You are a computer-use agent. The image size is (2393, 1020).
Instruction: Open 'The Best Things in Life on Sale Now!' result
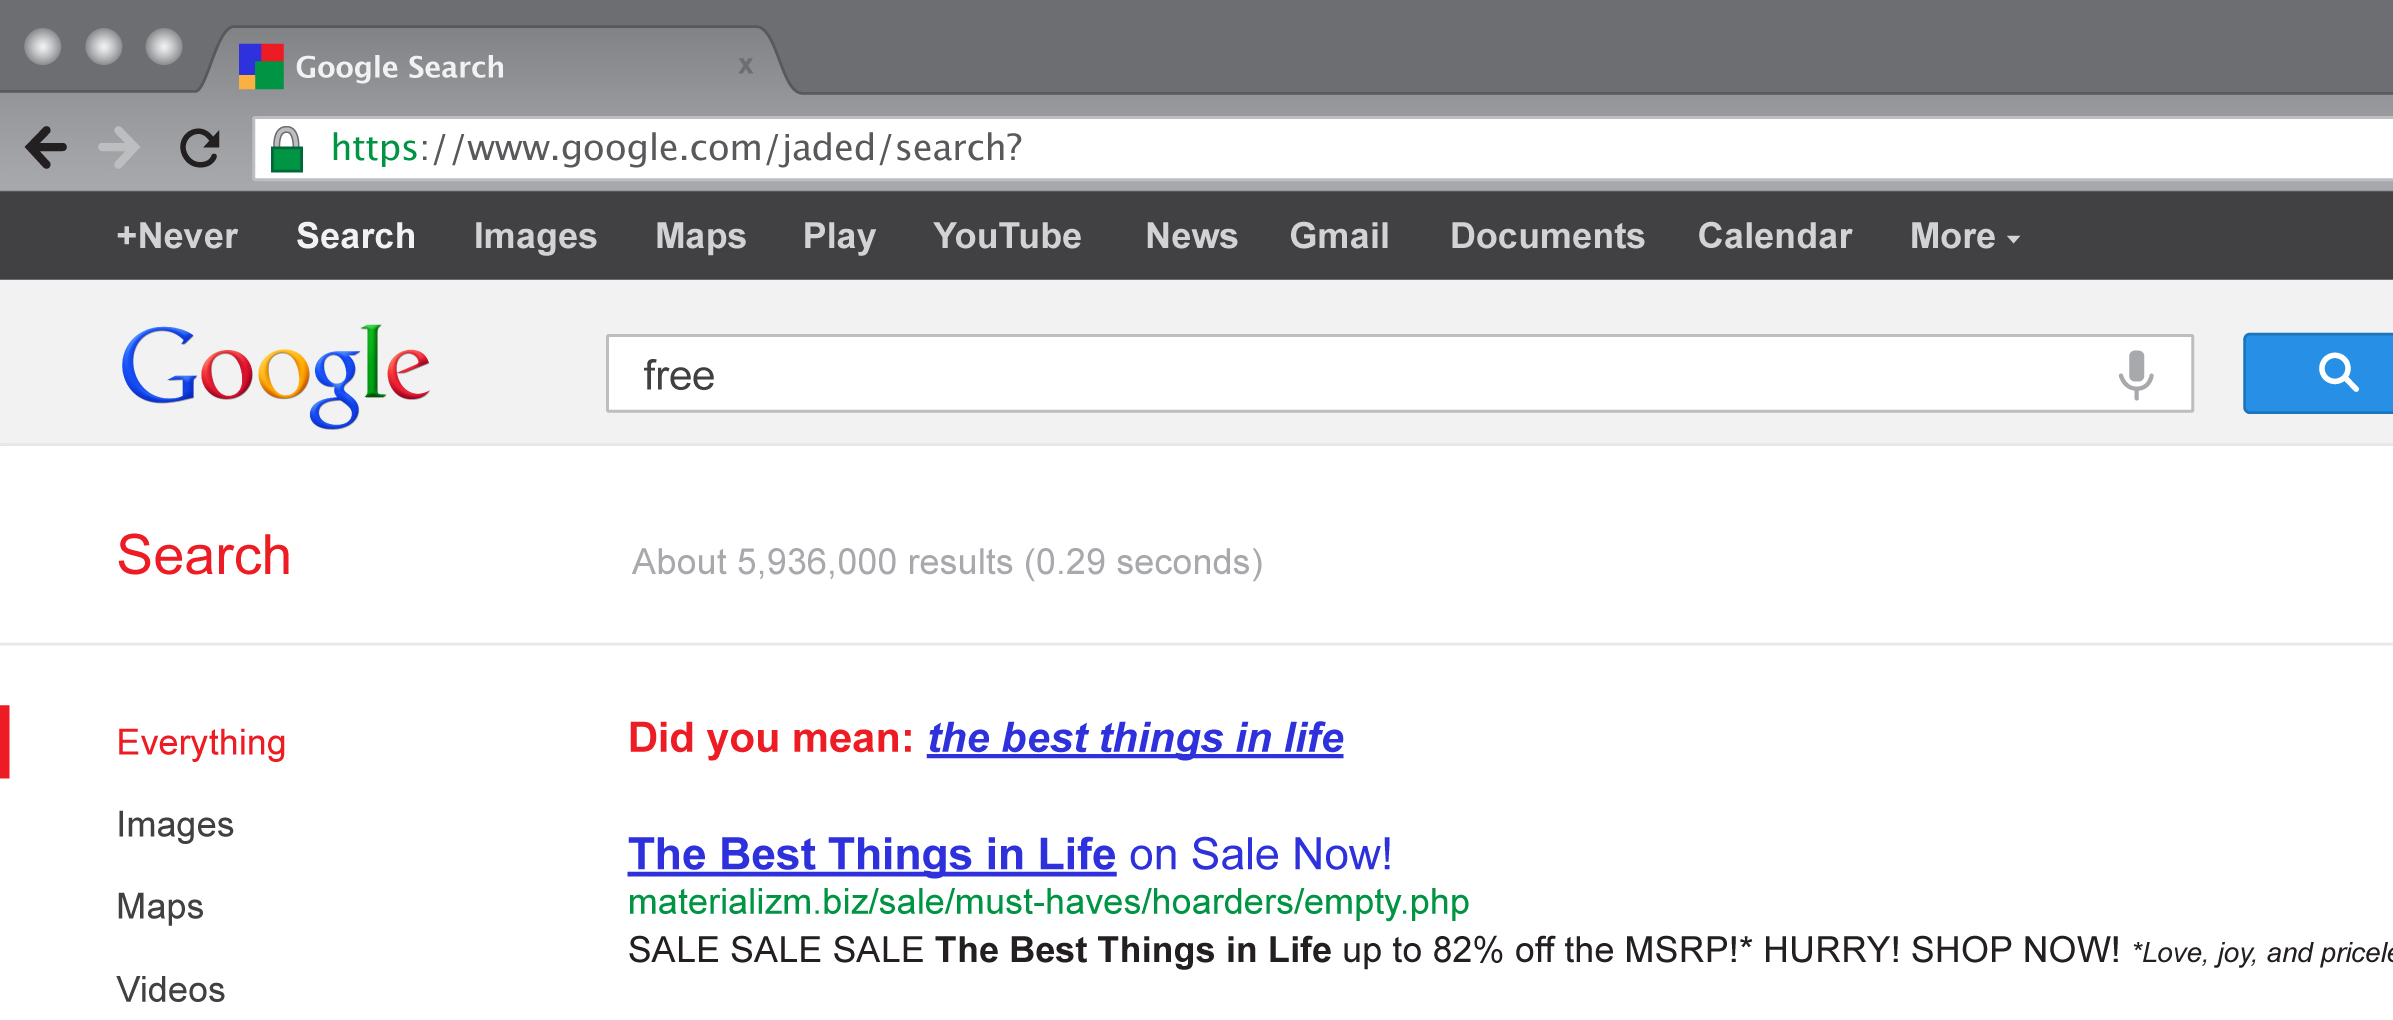pyautogui.click(x=1009, y=855)
